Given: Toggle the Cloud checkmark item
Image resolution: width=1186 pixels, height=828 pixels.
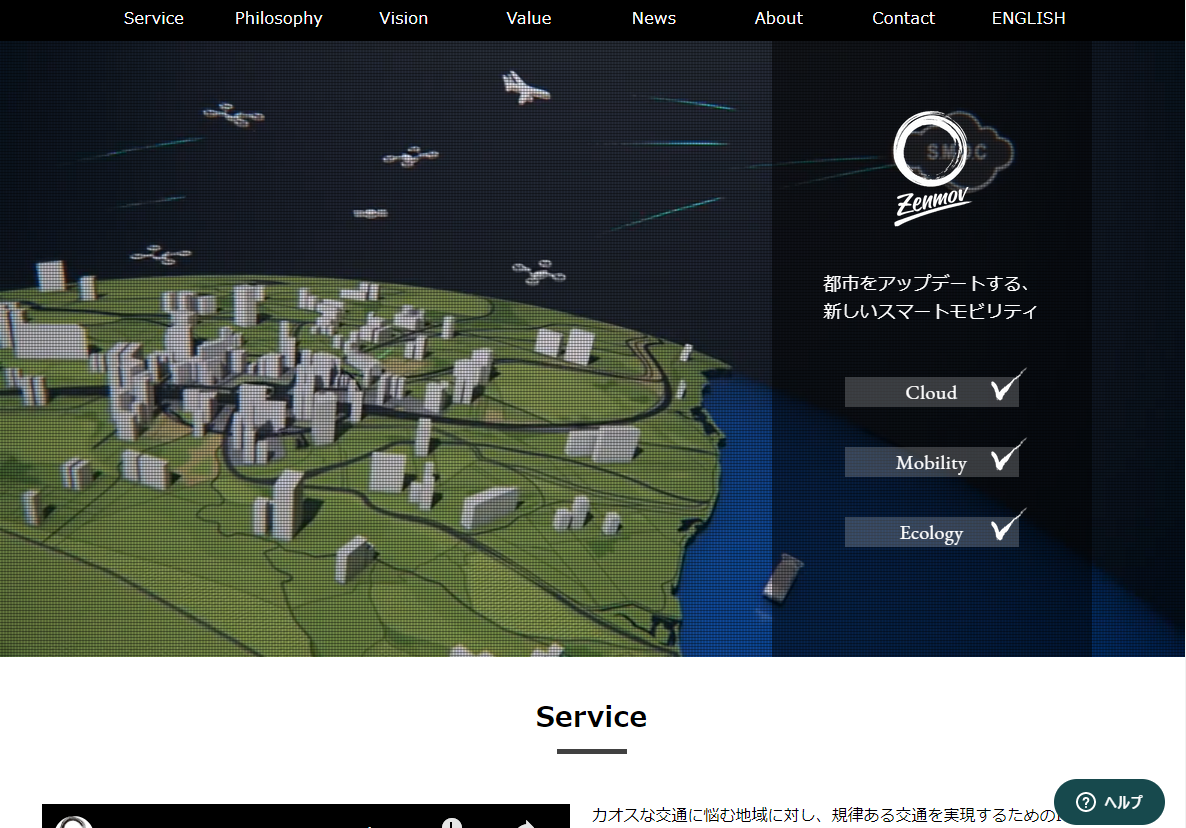Looking at the screenshot, I should tap(932, 392).
